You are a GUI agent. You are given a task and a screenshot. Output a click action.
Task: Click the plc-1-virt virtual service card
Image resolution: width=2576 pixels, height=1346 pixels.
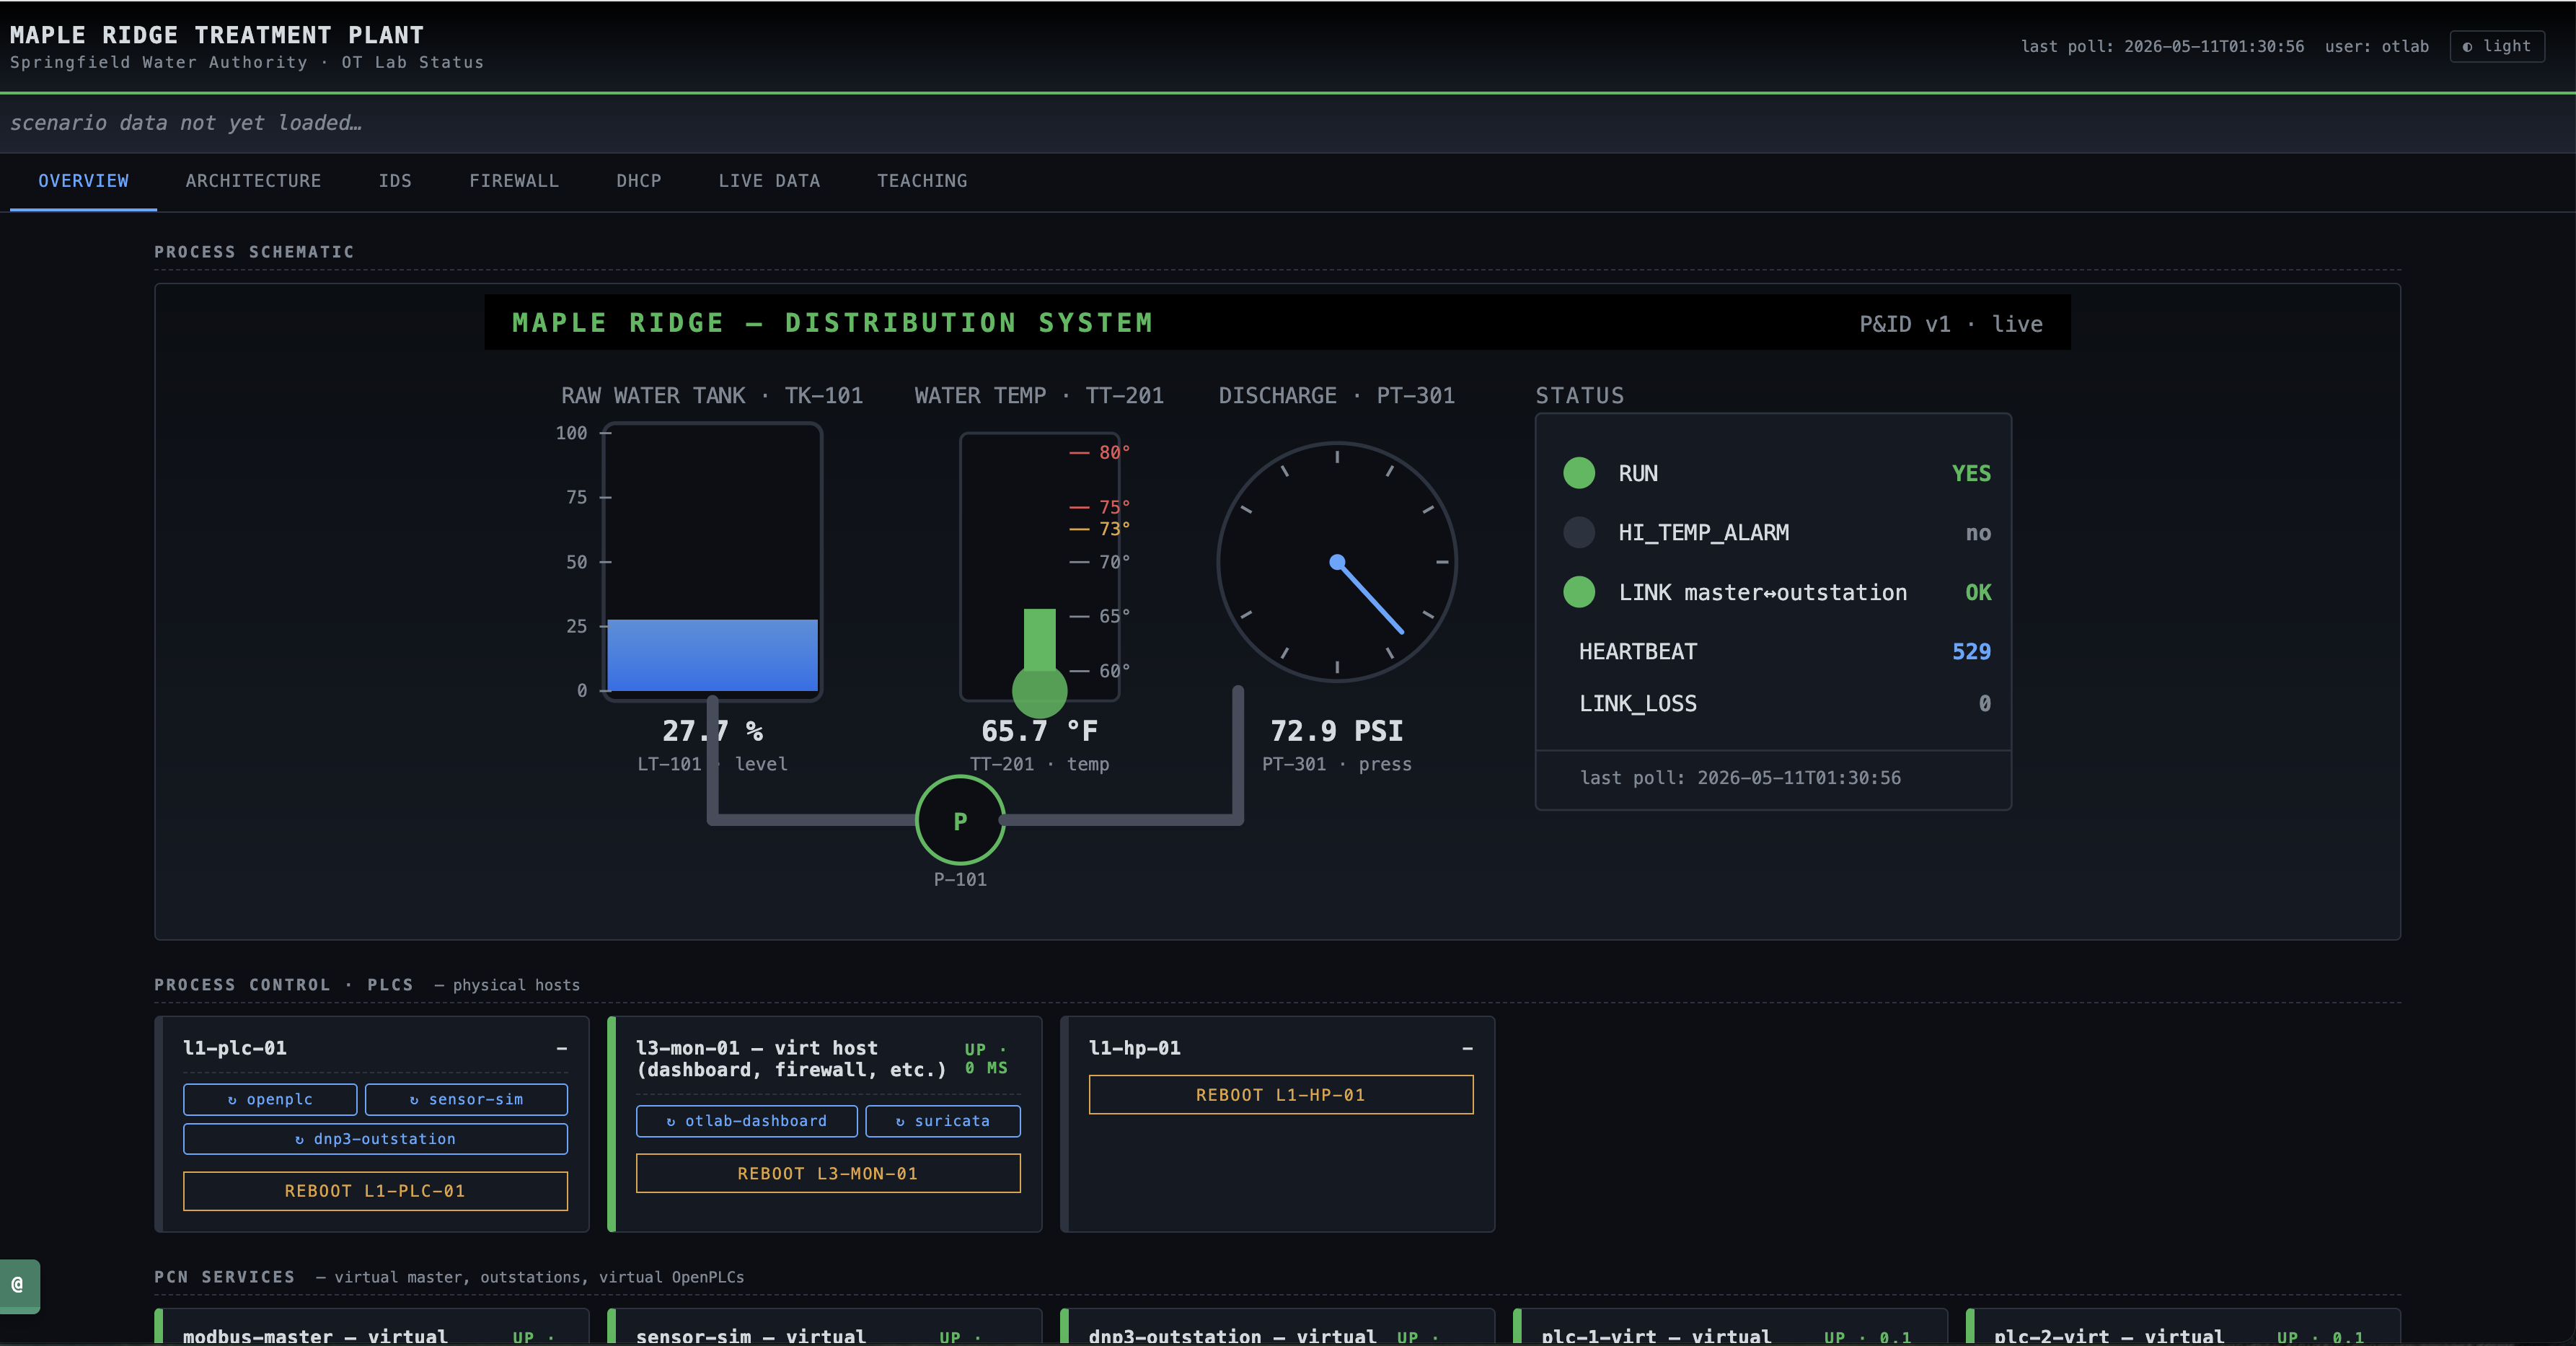click(1730, 1327)
